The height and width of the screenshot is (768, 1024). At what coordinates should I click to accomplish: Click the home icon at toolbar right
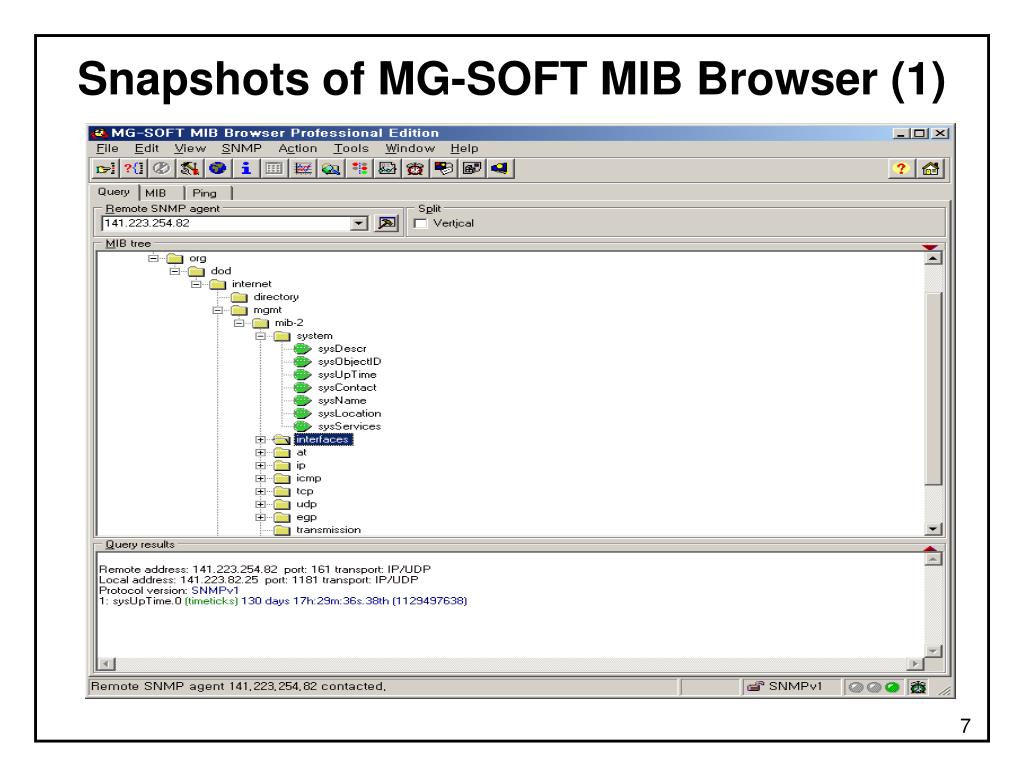pyautogui.click(x=931, y=168)
